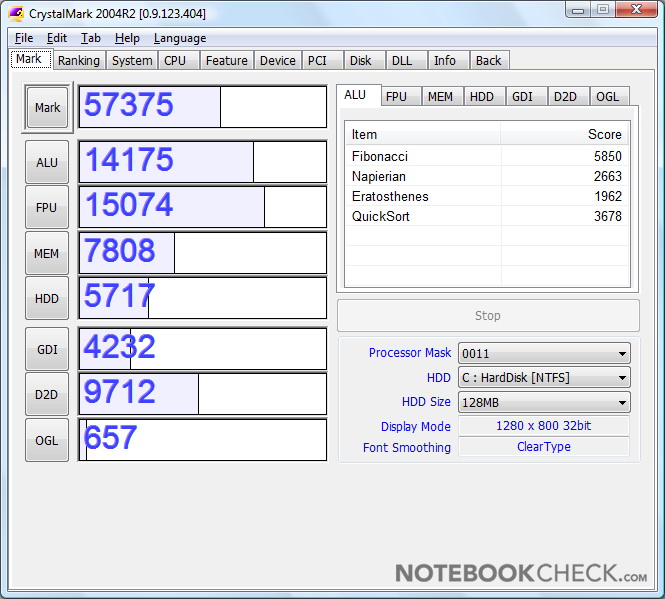Open the Help menu
Viewport: 665px width, 599px height.
click(127, 38)
